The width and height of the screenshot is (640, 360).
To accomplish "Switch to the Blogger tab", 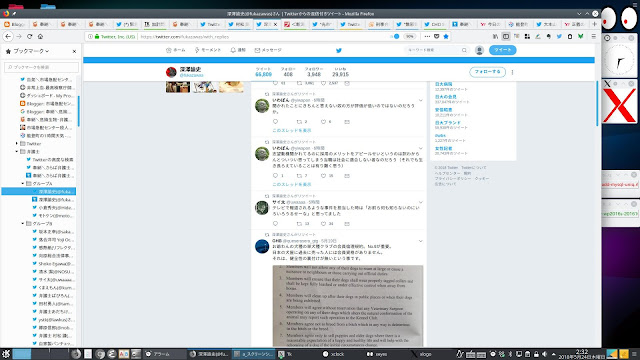I will click(x=15, y=24).
